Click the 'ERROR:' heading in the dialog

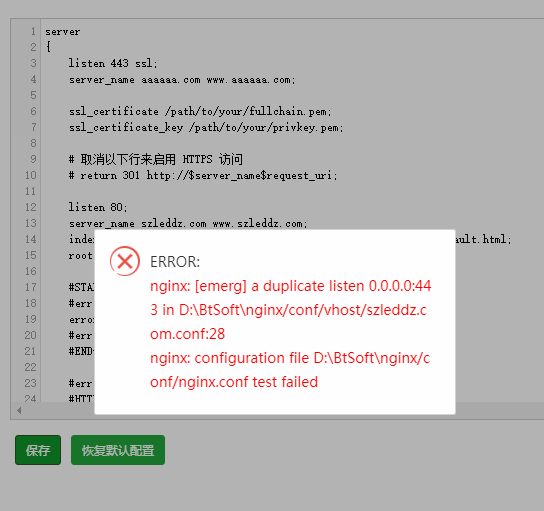coord(175,262)
